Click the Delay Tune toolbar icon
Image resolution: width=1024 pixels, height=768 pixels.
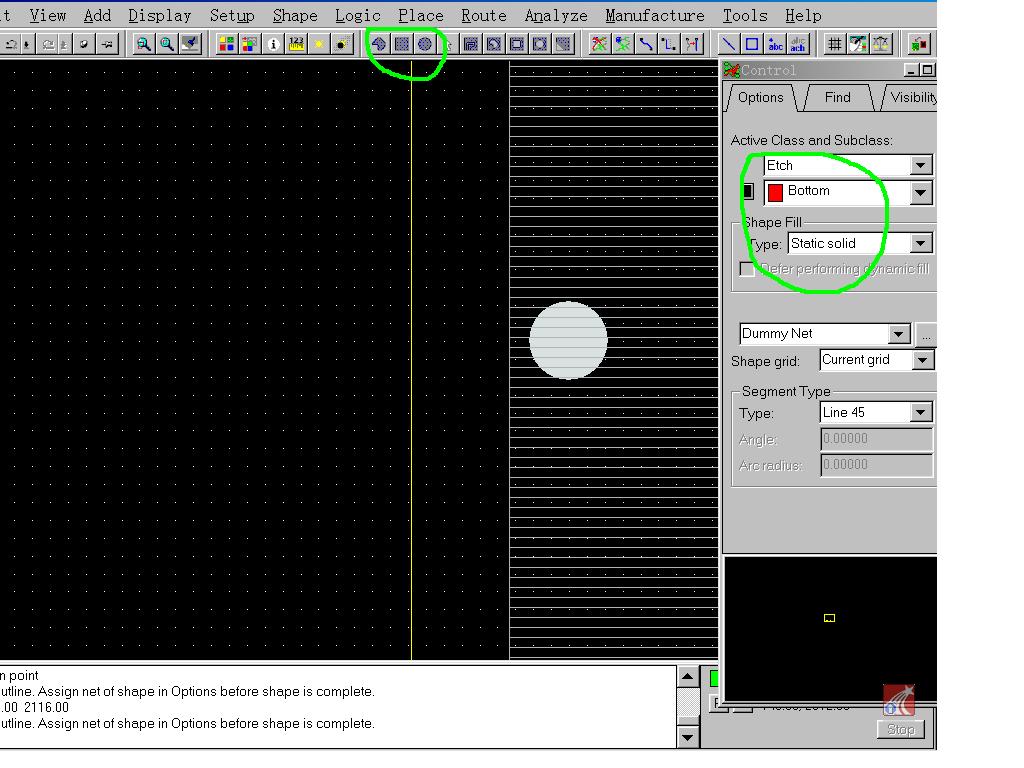tap(692, 44)
